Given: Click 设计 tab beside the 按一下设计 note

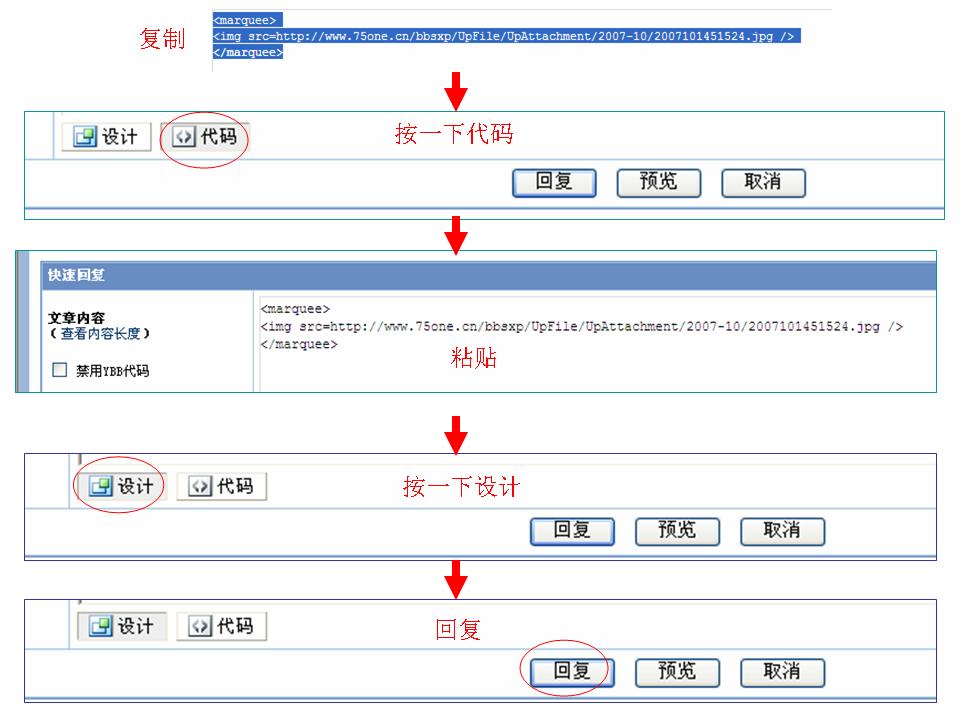Looking at the screenshot, I should click(122, 486).
